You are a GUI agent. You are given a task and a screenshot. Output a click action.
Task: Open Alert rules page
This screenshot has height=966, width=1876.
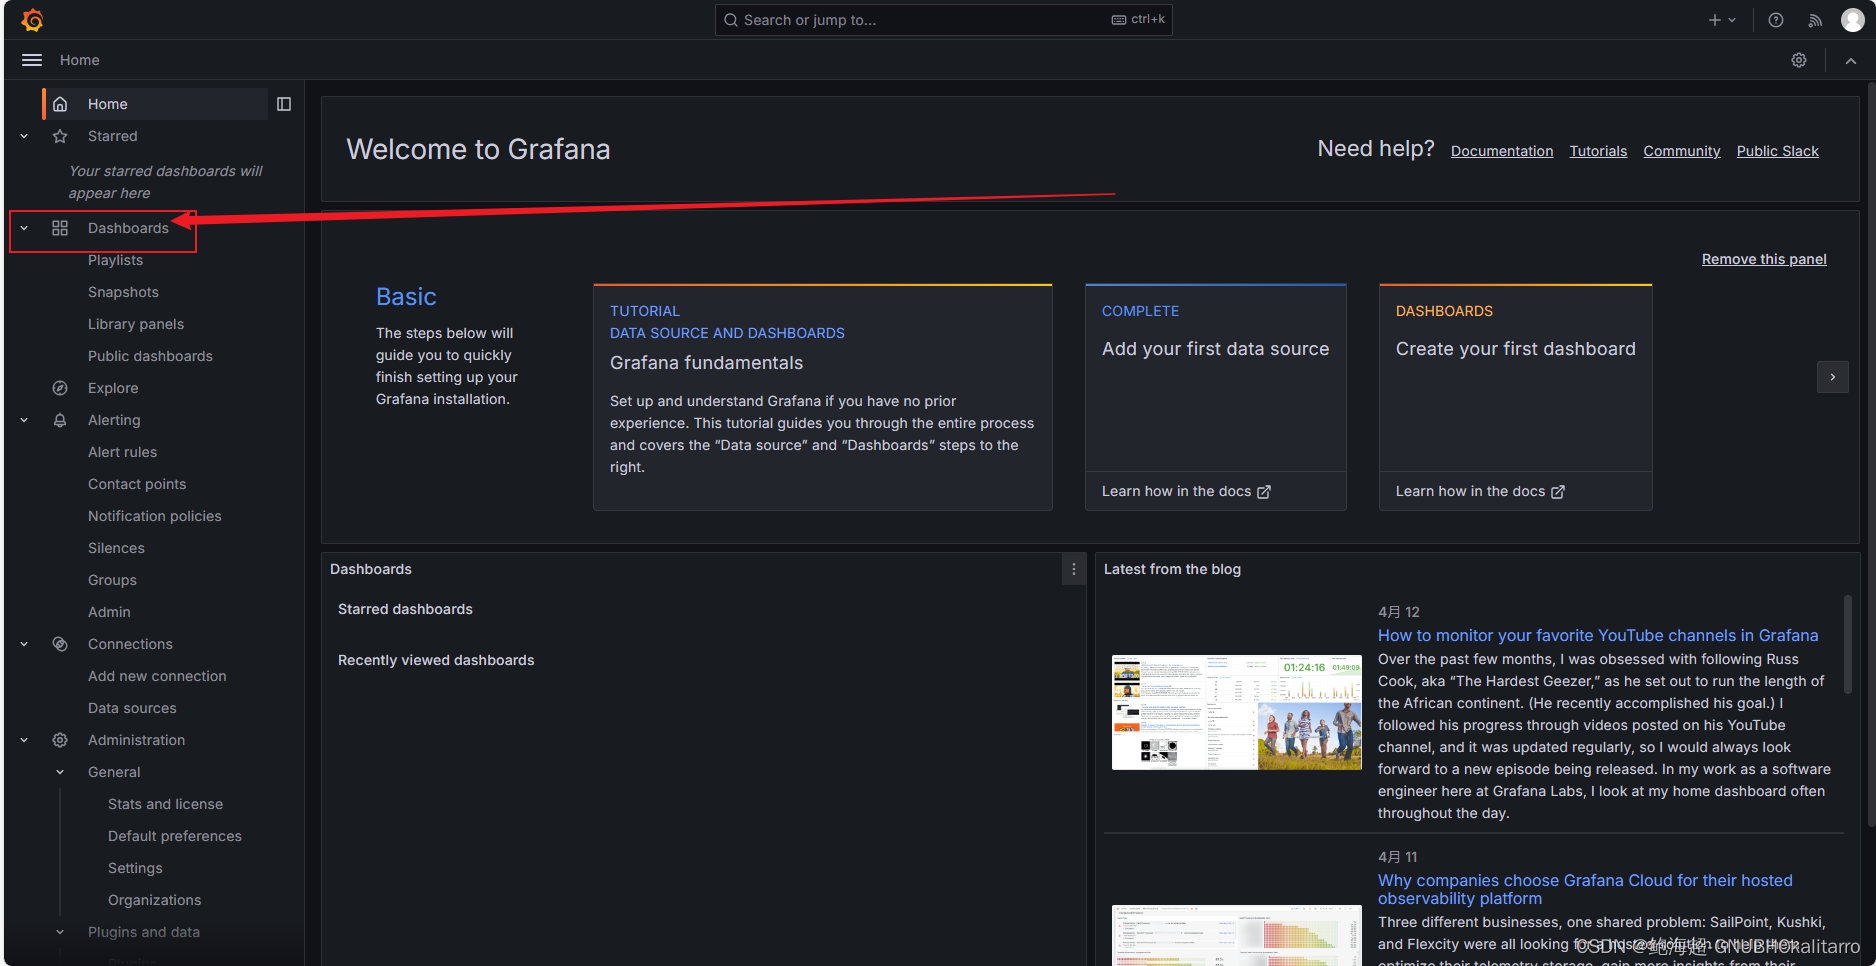122,452
